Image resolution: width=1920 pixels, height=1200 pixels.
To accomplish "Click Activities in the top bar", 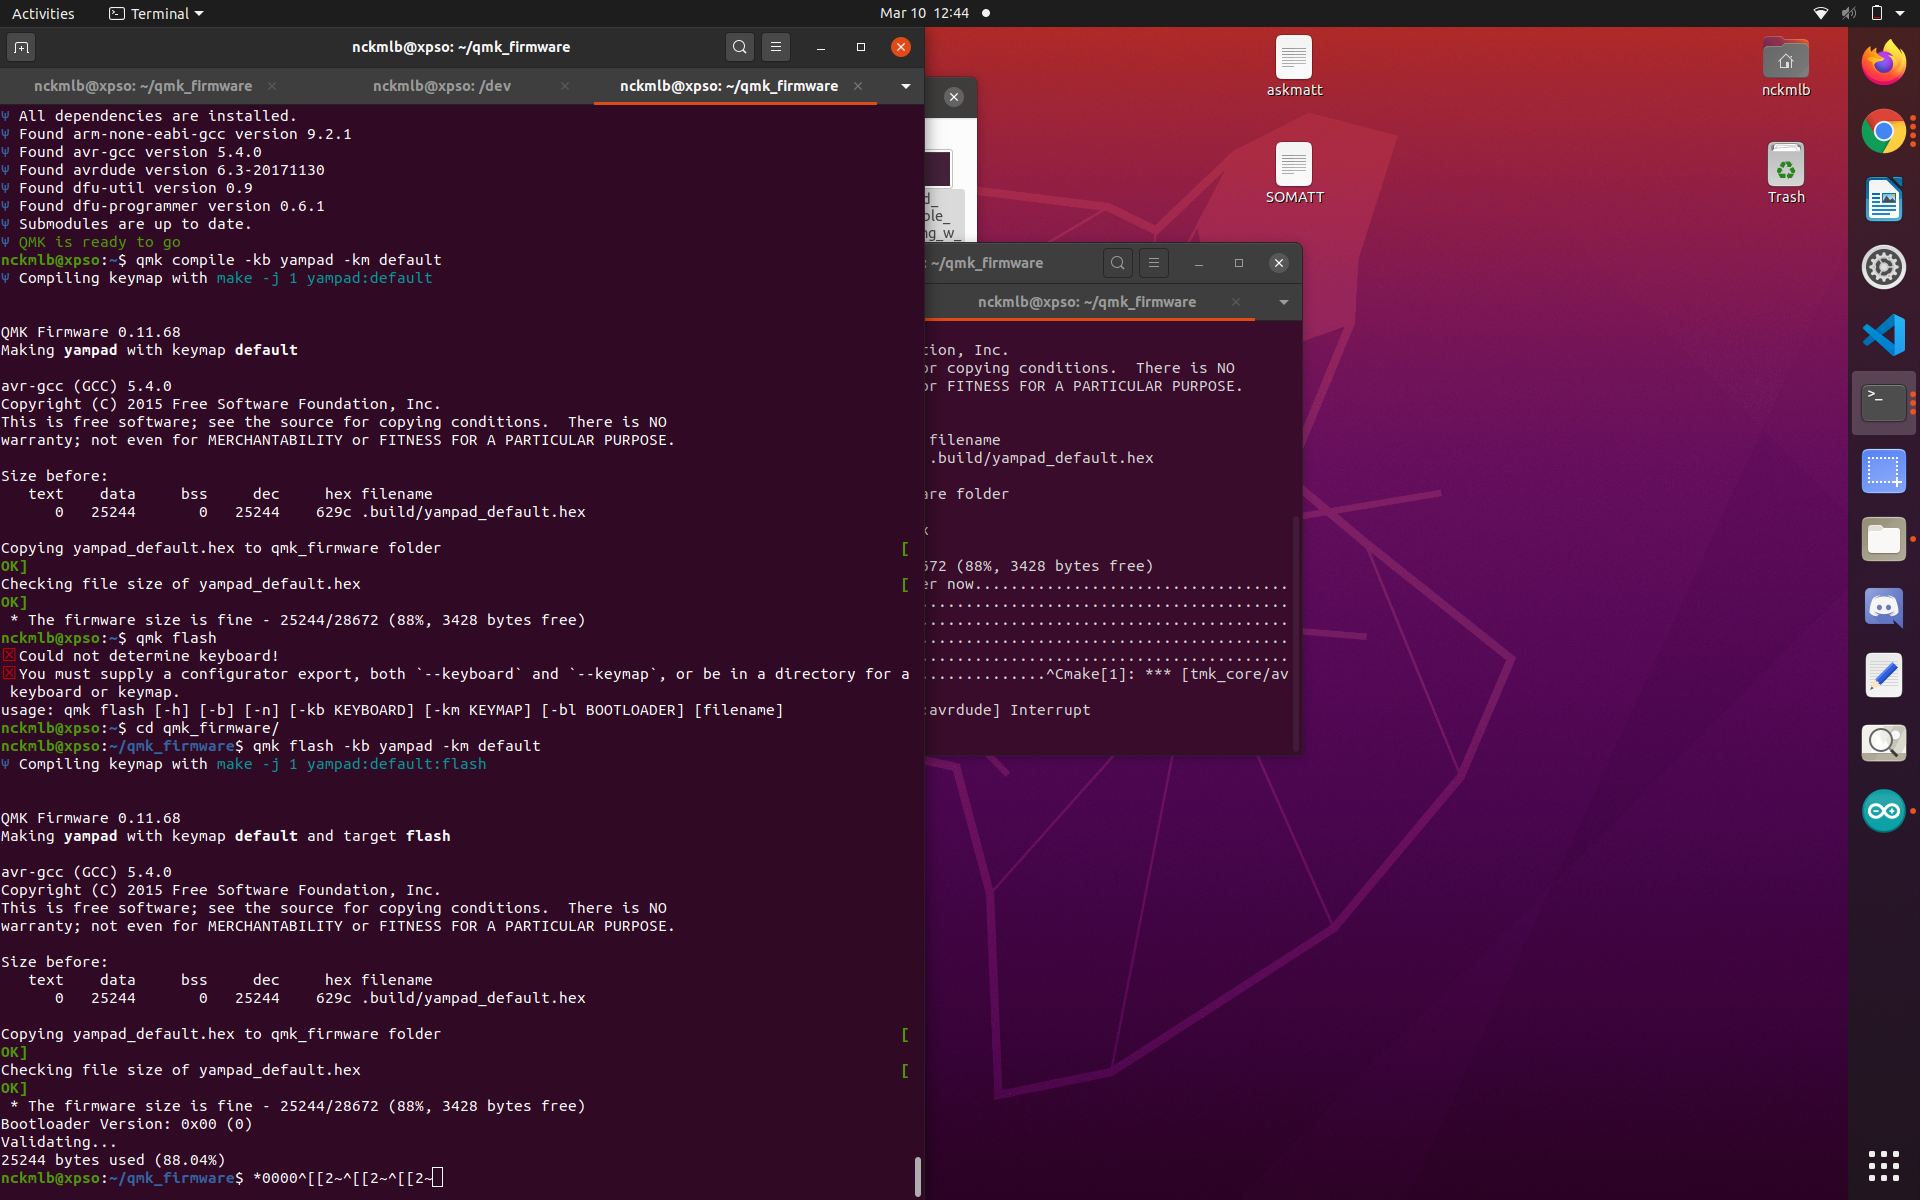I will (43, 13).
